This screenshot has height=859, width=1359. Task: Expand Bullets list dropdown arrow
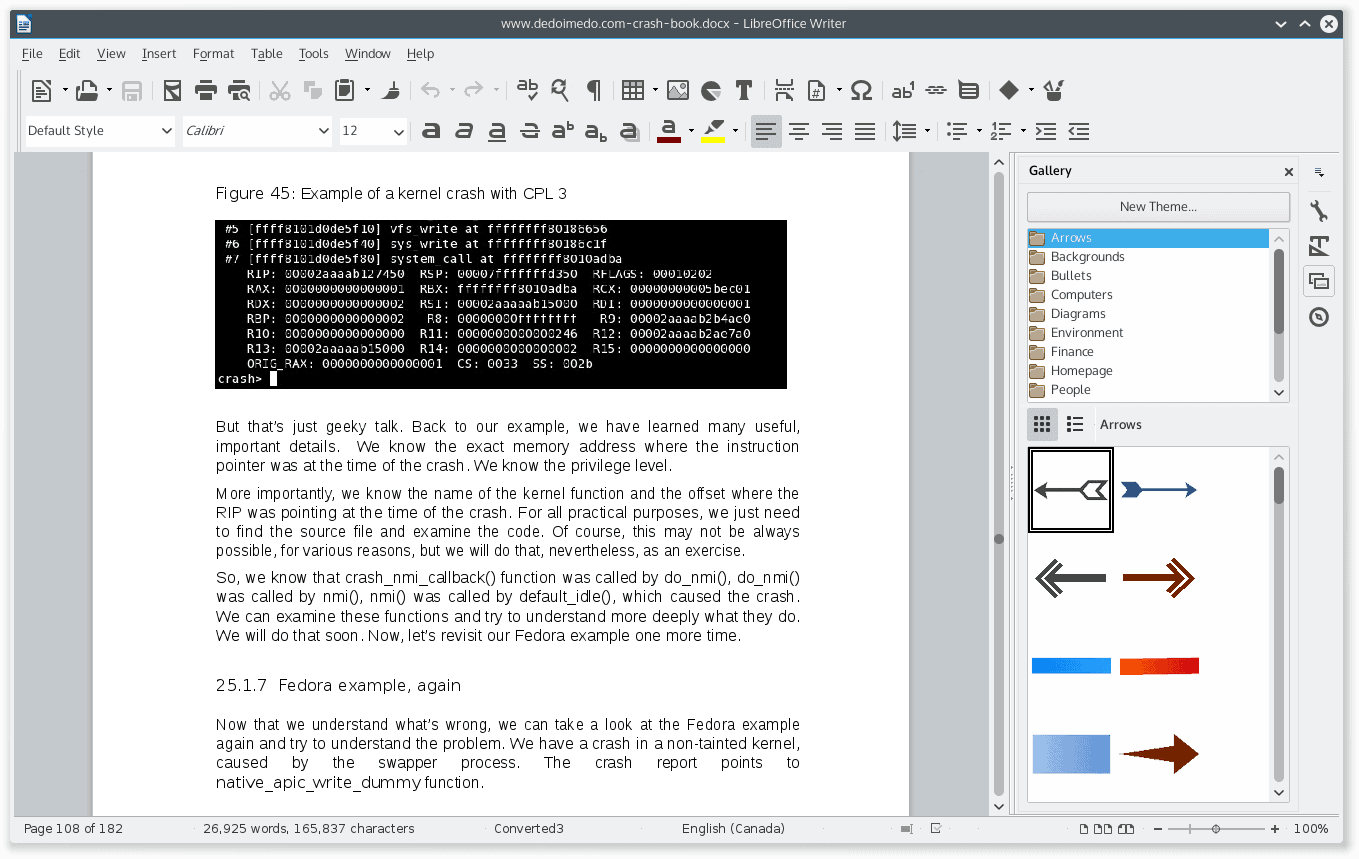[x=978, y=131]
